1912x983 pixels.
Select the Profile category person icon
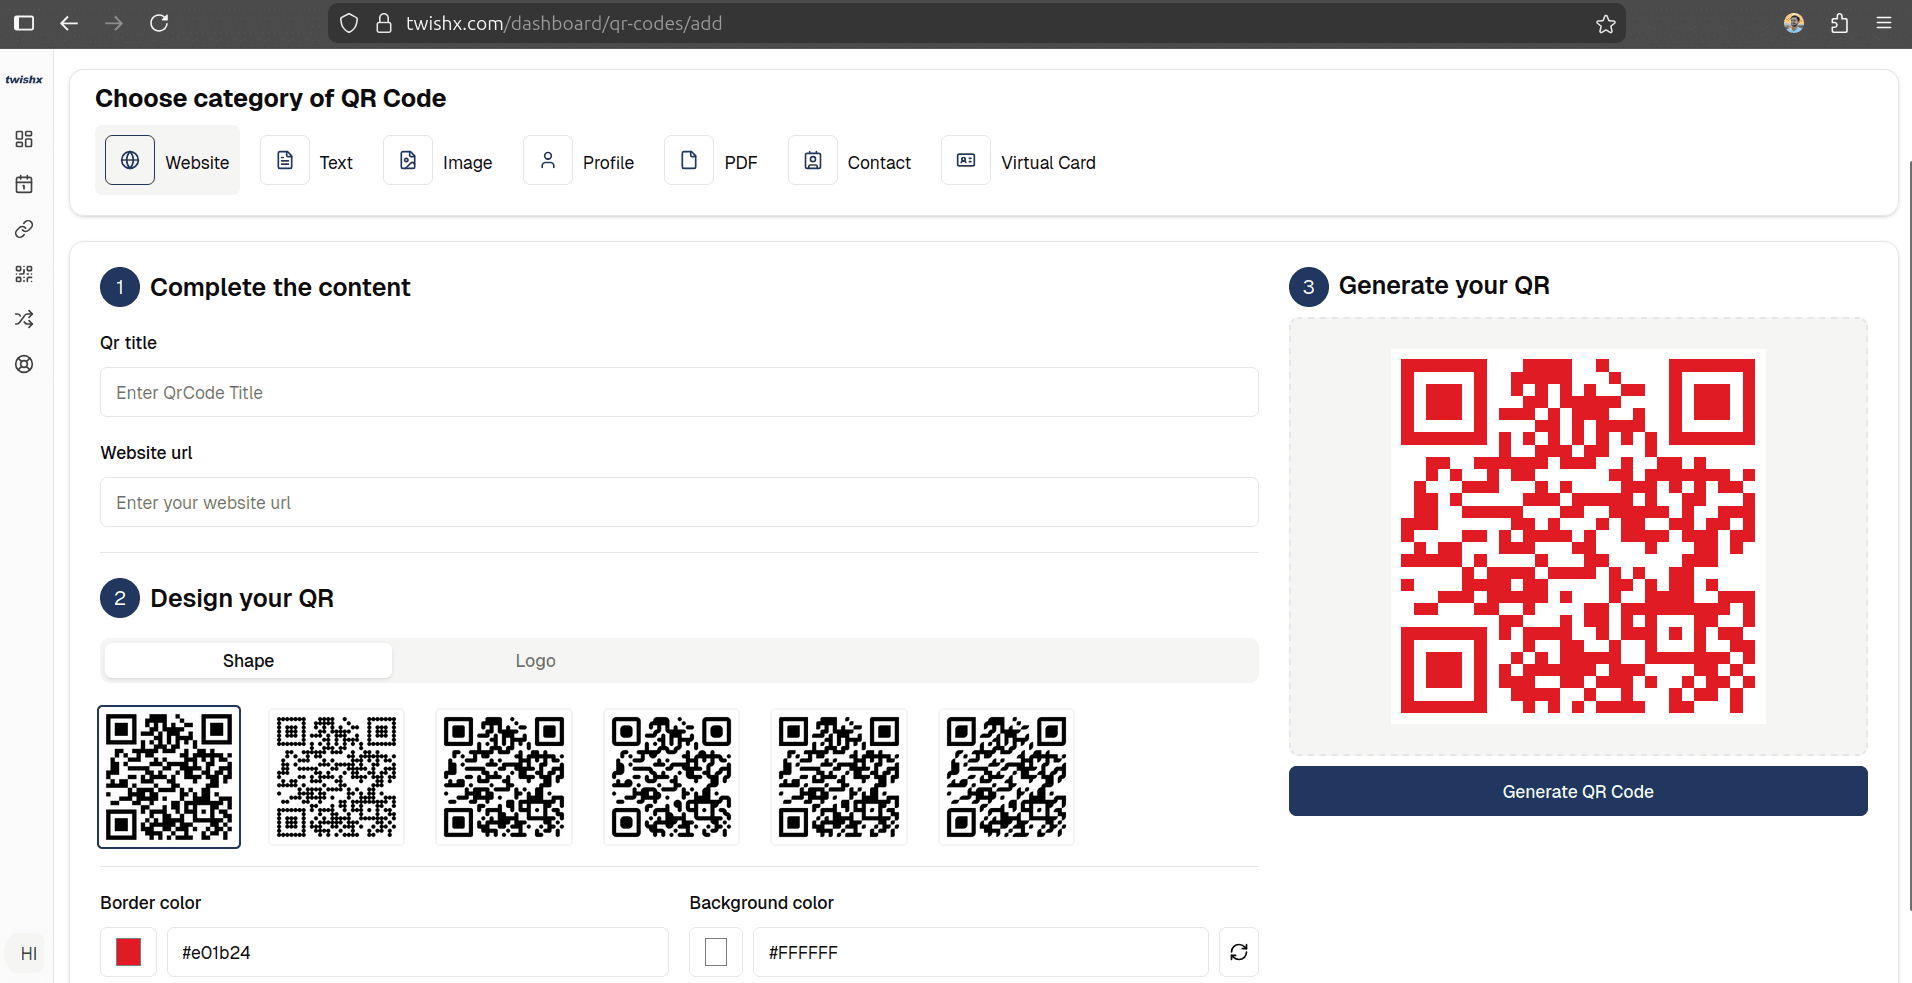point(548,160)
